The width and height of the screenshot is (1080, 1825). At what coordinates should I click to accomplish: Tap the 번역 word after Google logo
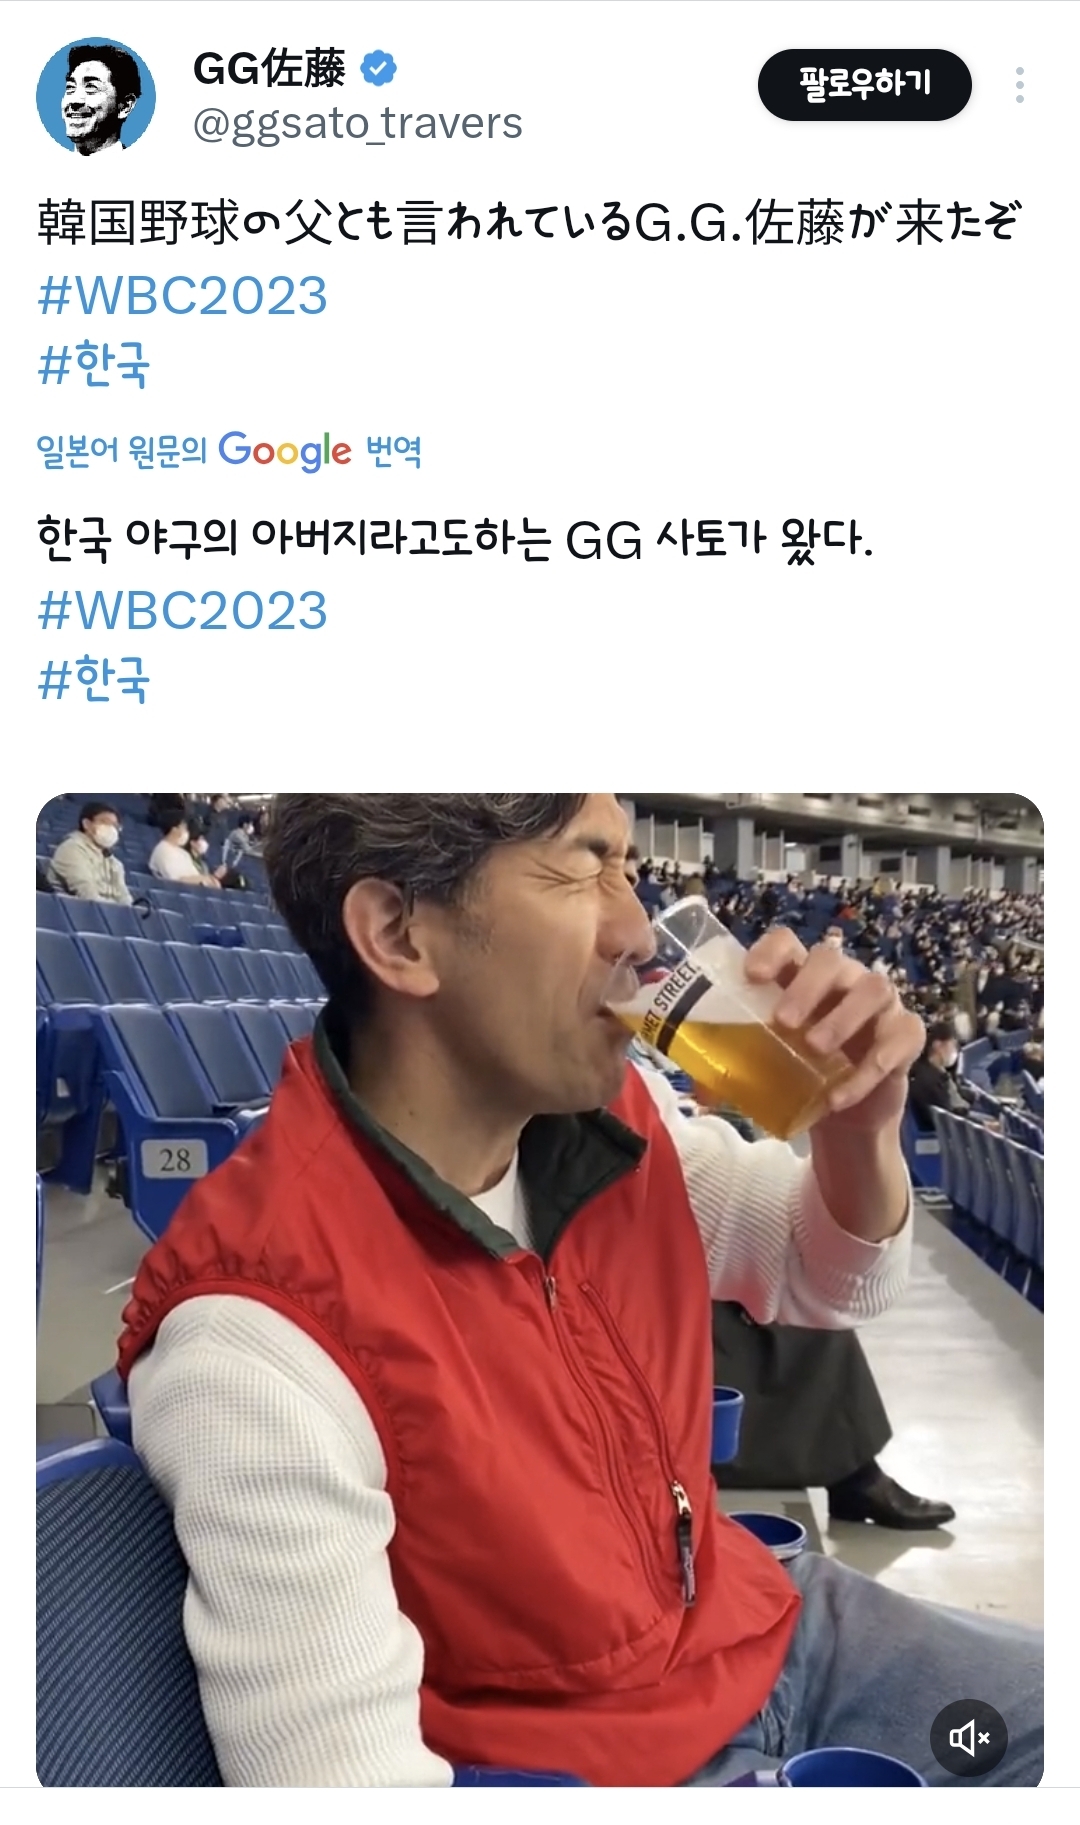click(394, 451)
